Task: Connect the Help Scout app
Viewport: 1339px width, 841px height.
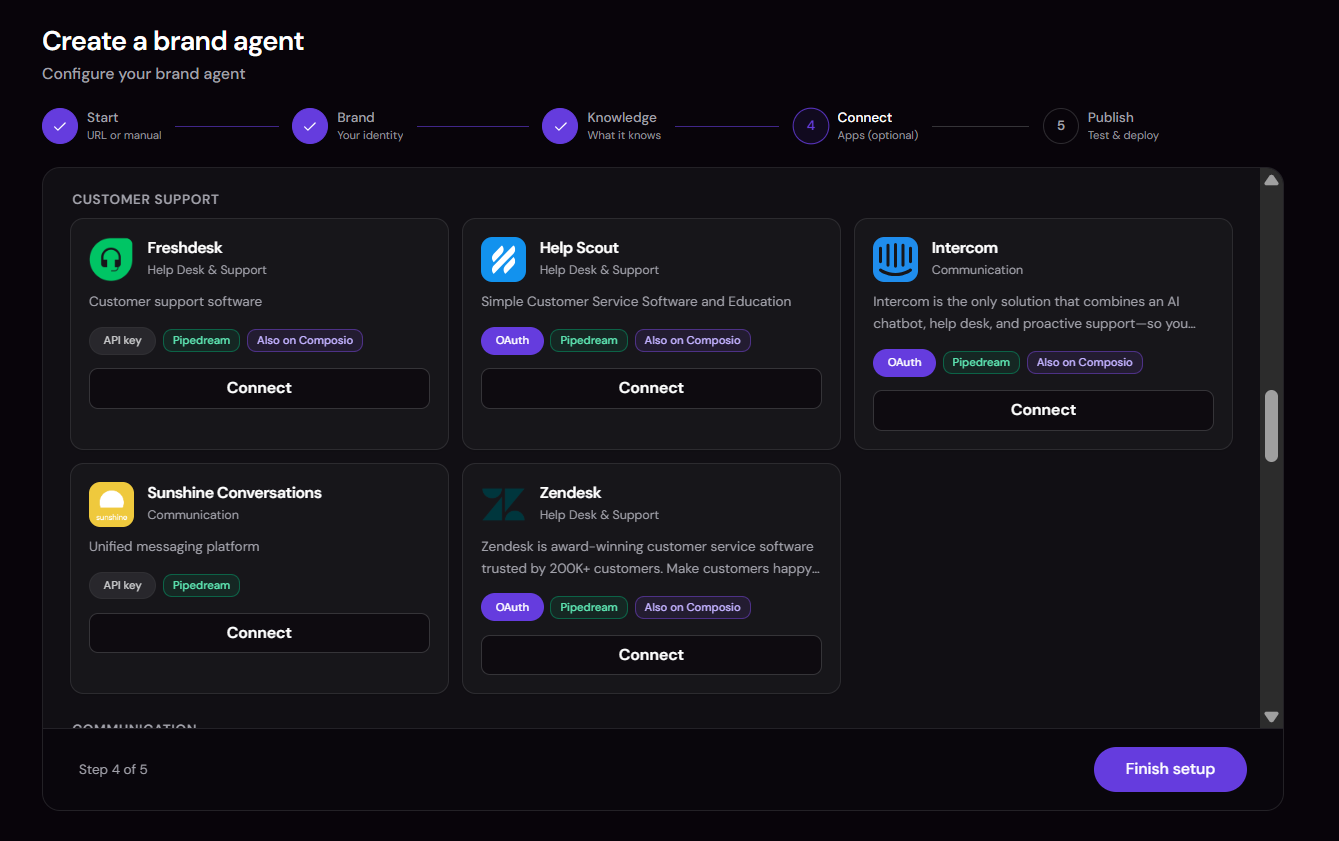Action: coord(651,388)
